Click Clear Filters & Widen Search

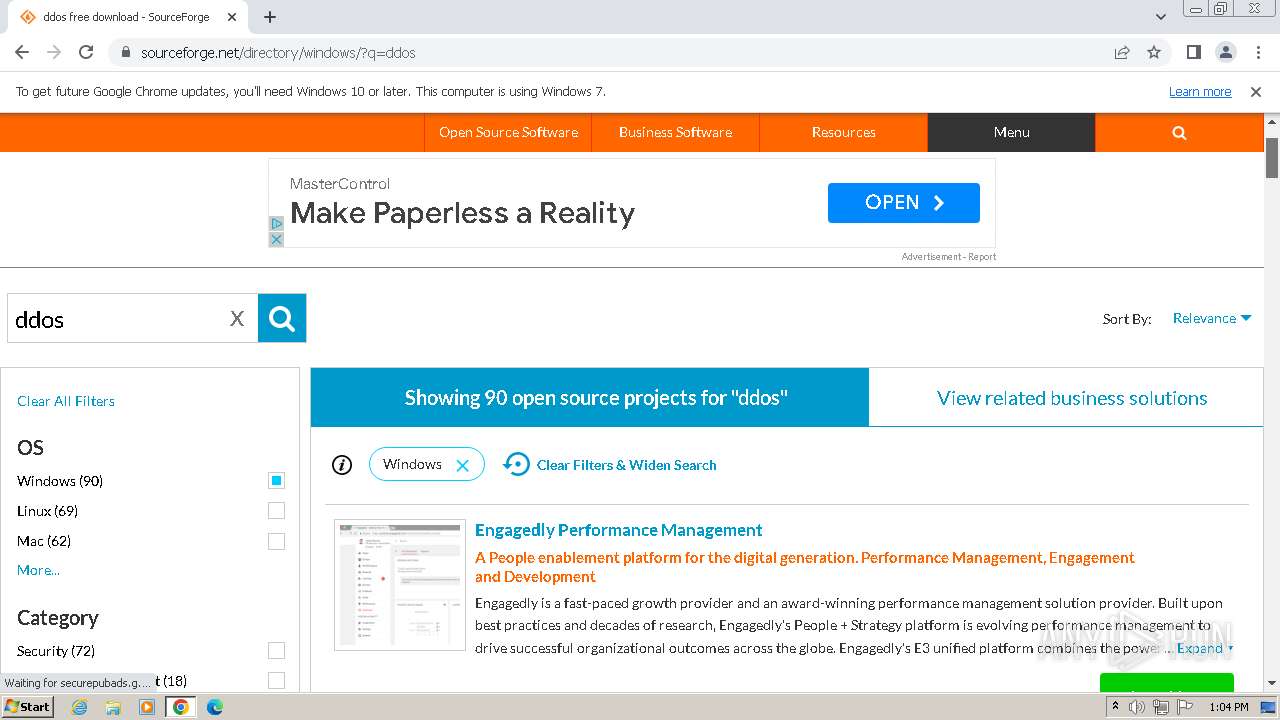pyautogui.click(x=610, y=465)
